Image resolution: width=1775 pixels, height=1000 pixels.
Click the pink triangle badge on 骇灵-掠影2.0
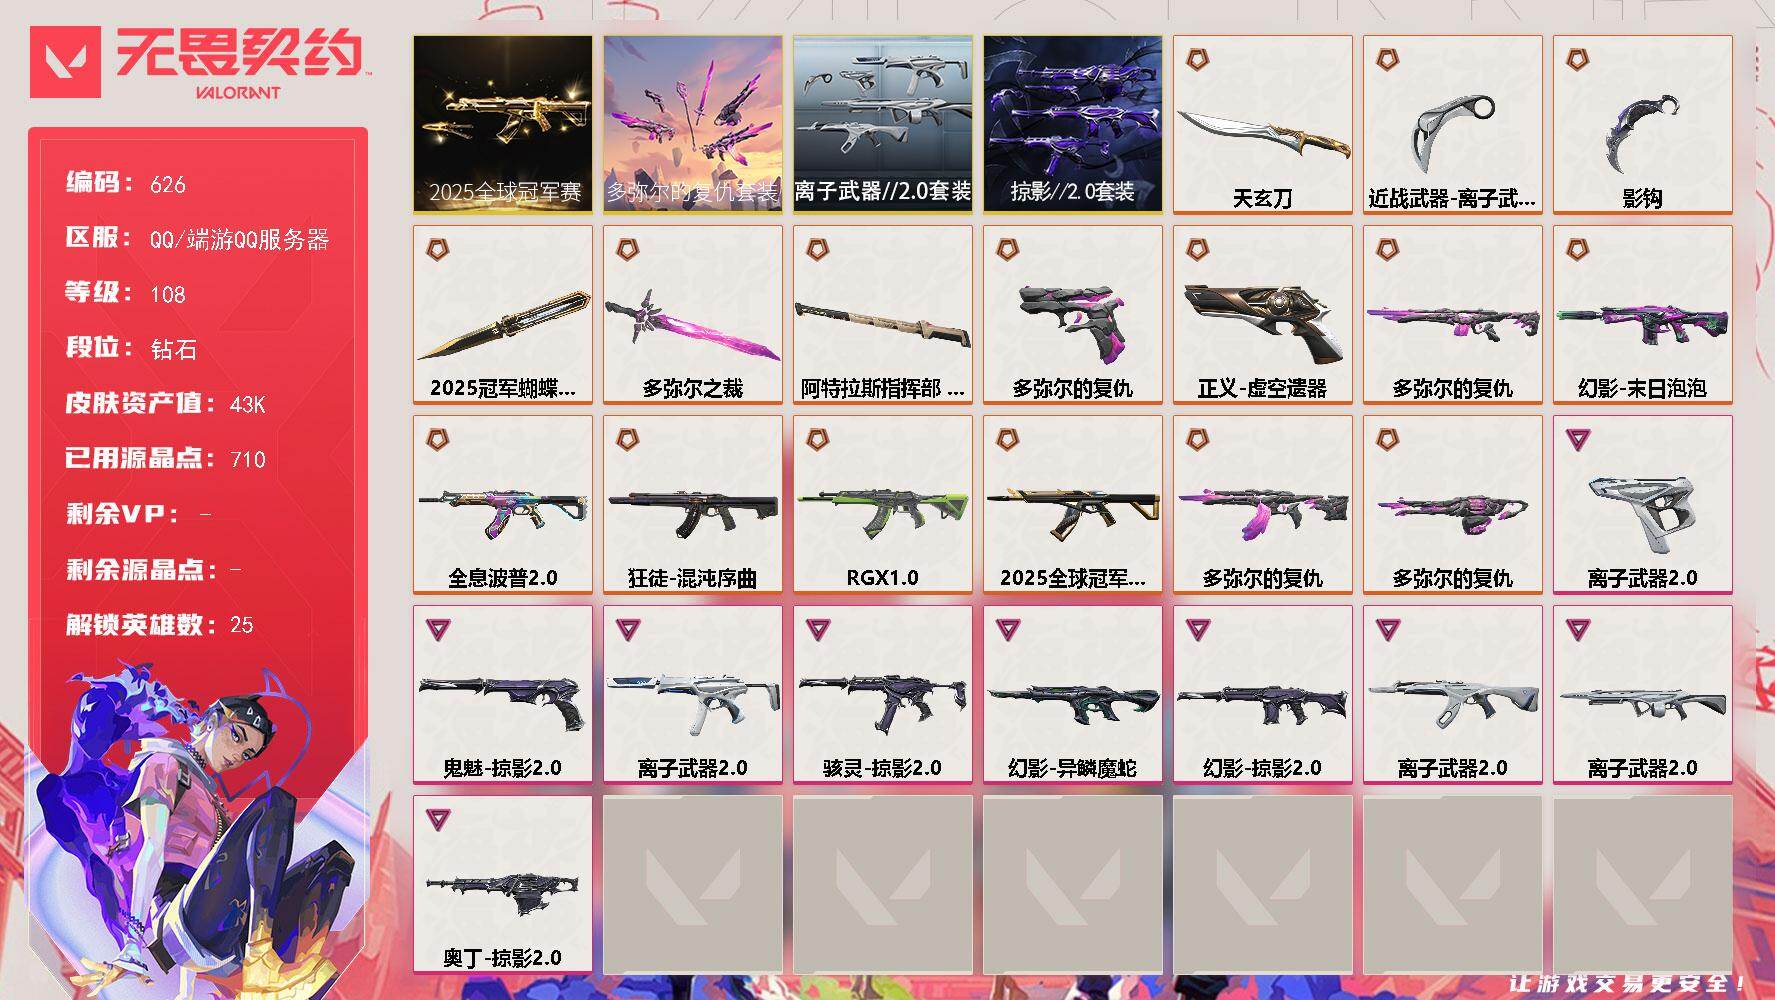point(818,629)
